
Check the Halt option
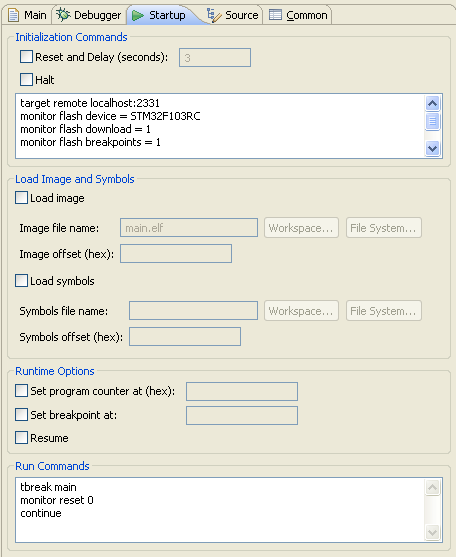26,80
